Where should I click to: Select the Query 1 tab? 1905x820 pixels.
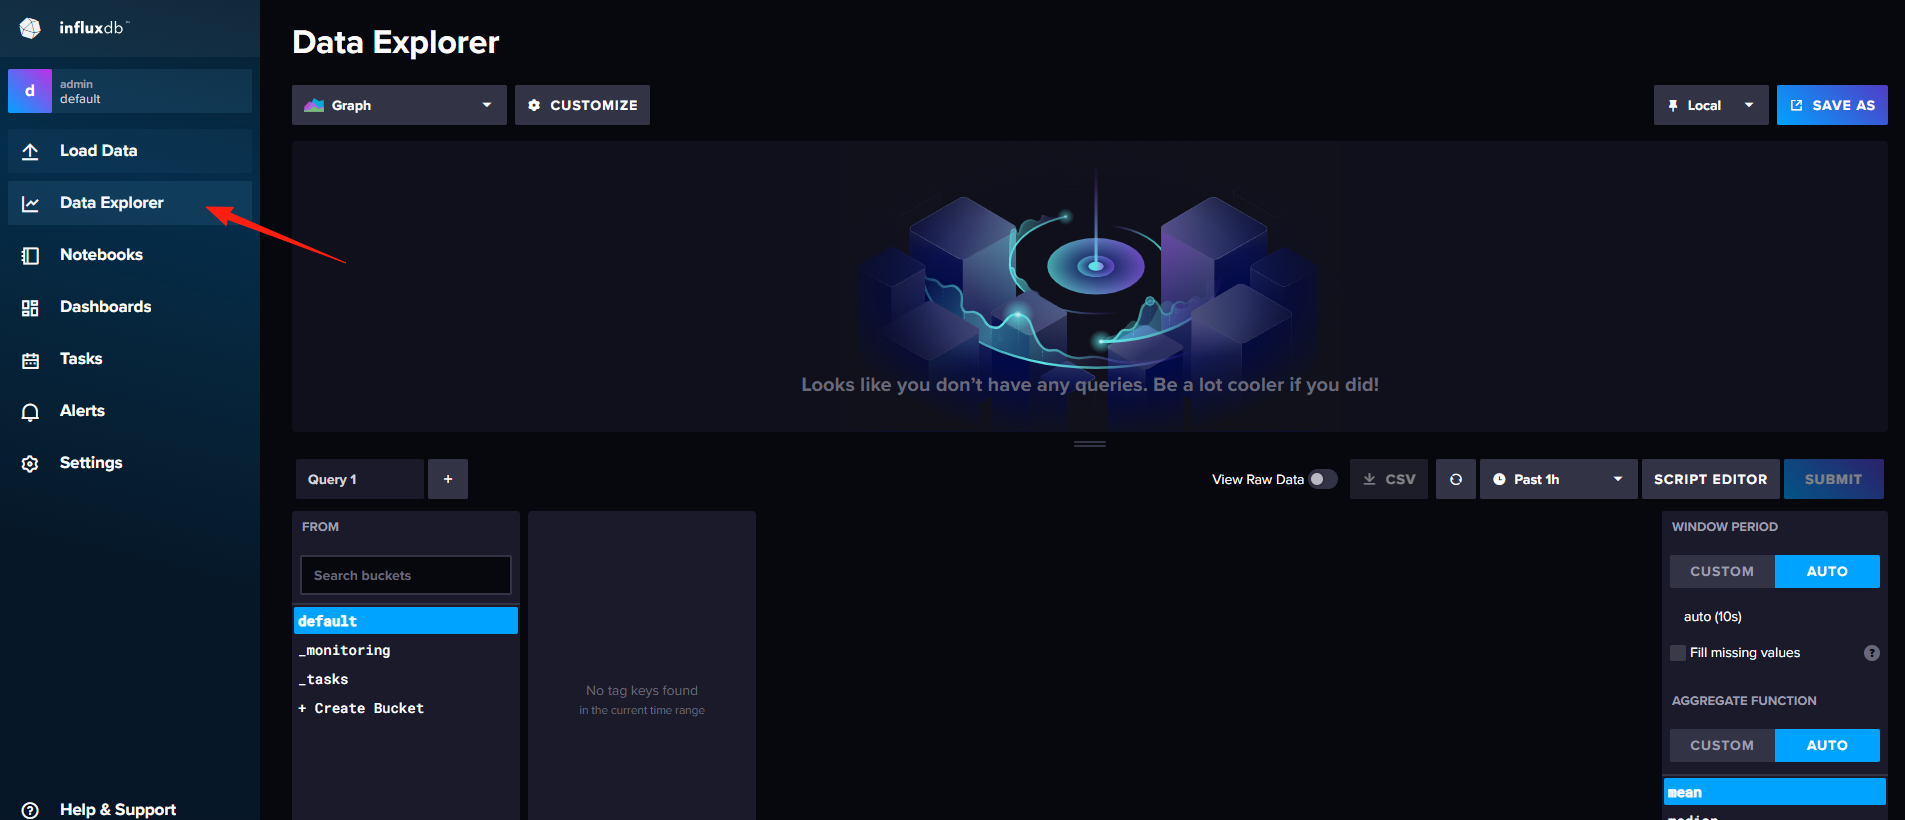[x=359, y=479]
